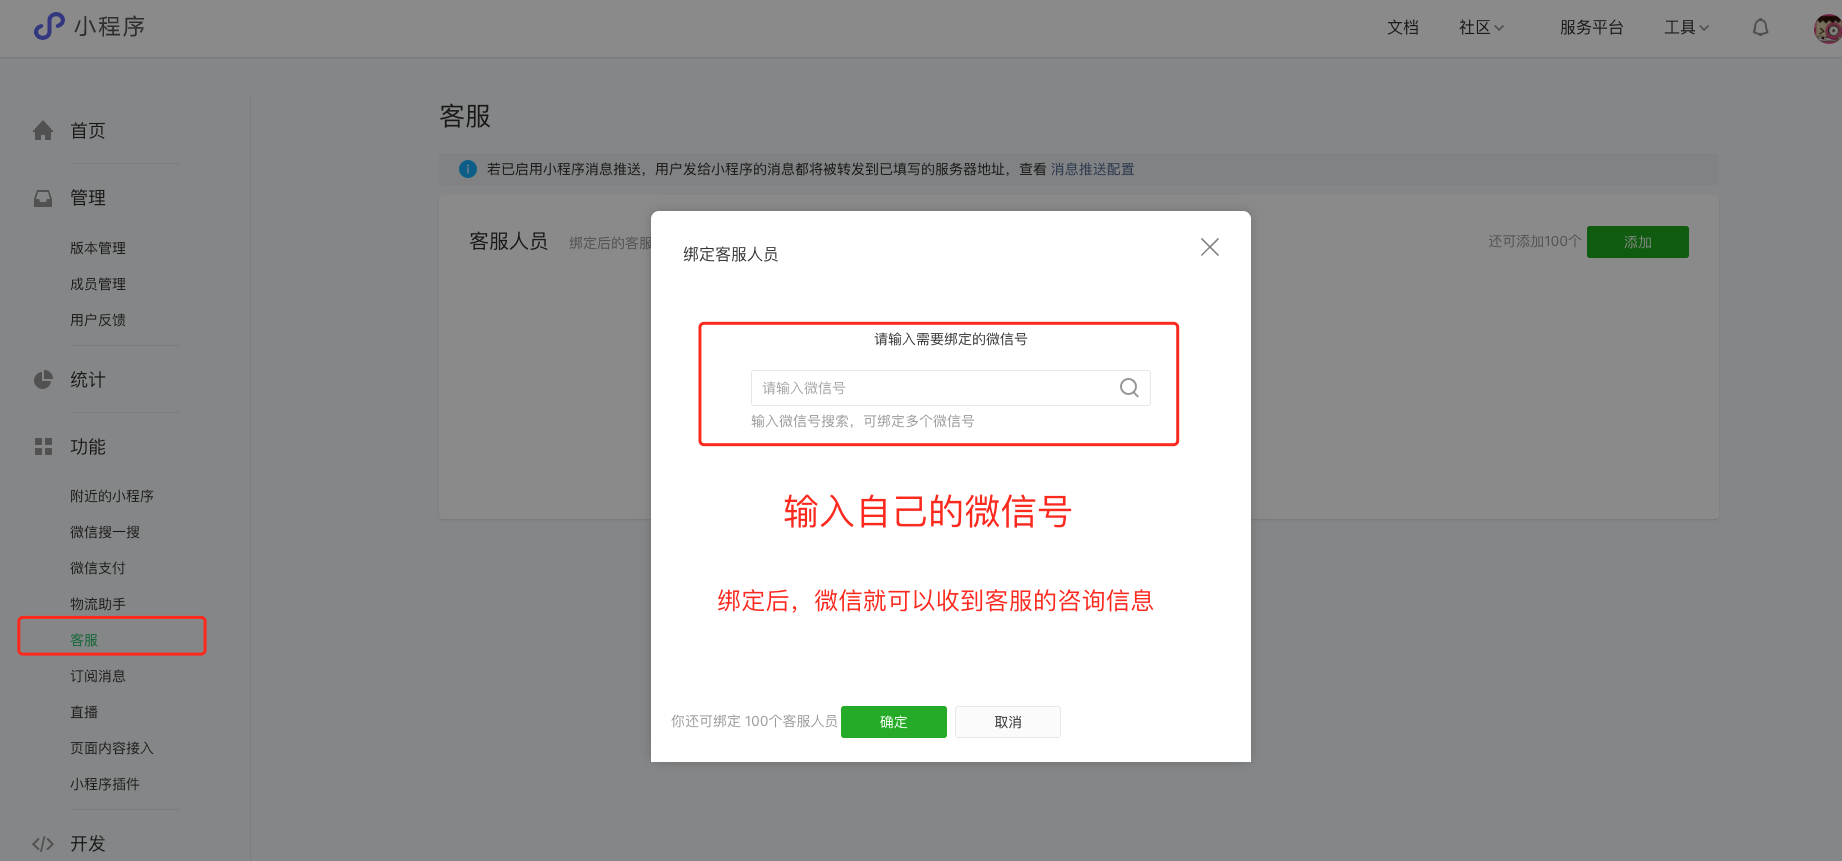Open 微信搜一搜 page
The height and width of the screenshot is (861, 1842).
(x=105, y=532)
